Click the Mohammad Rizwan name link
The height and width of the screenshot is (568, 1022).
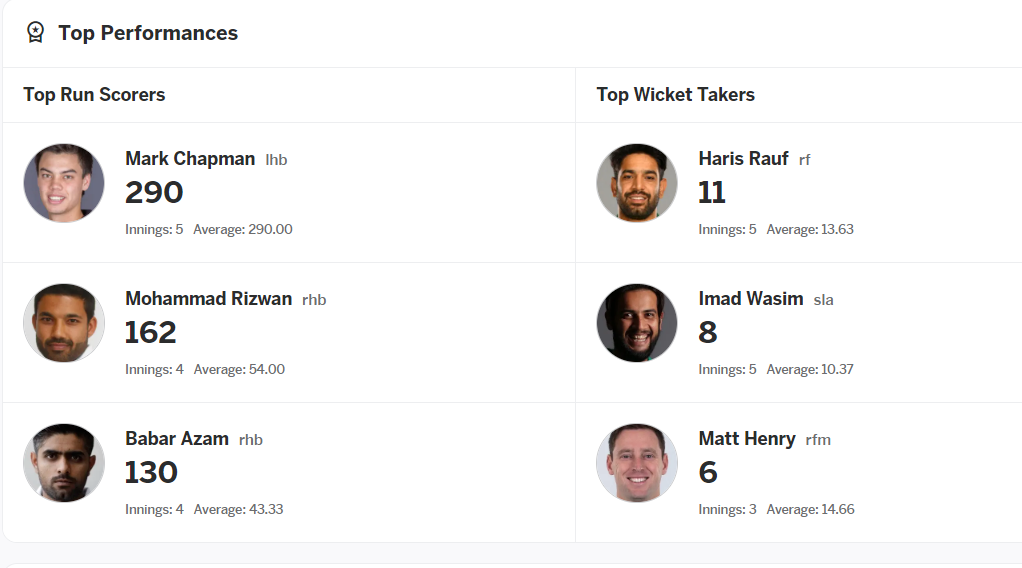[208, 299]
